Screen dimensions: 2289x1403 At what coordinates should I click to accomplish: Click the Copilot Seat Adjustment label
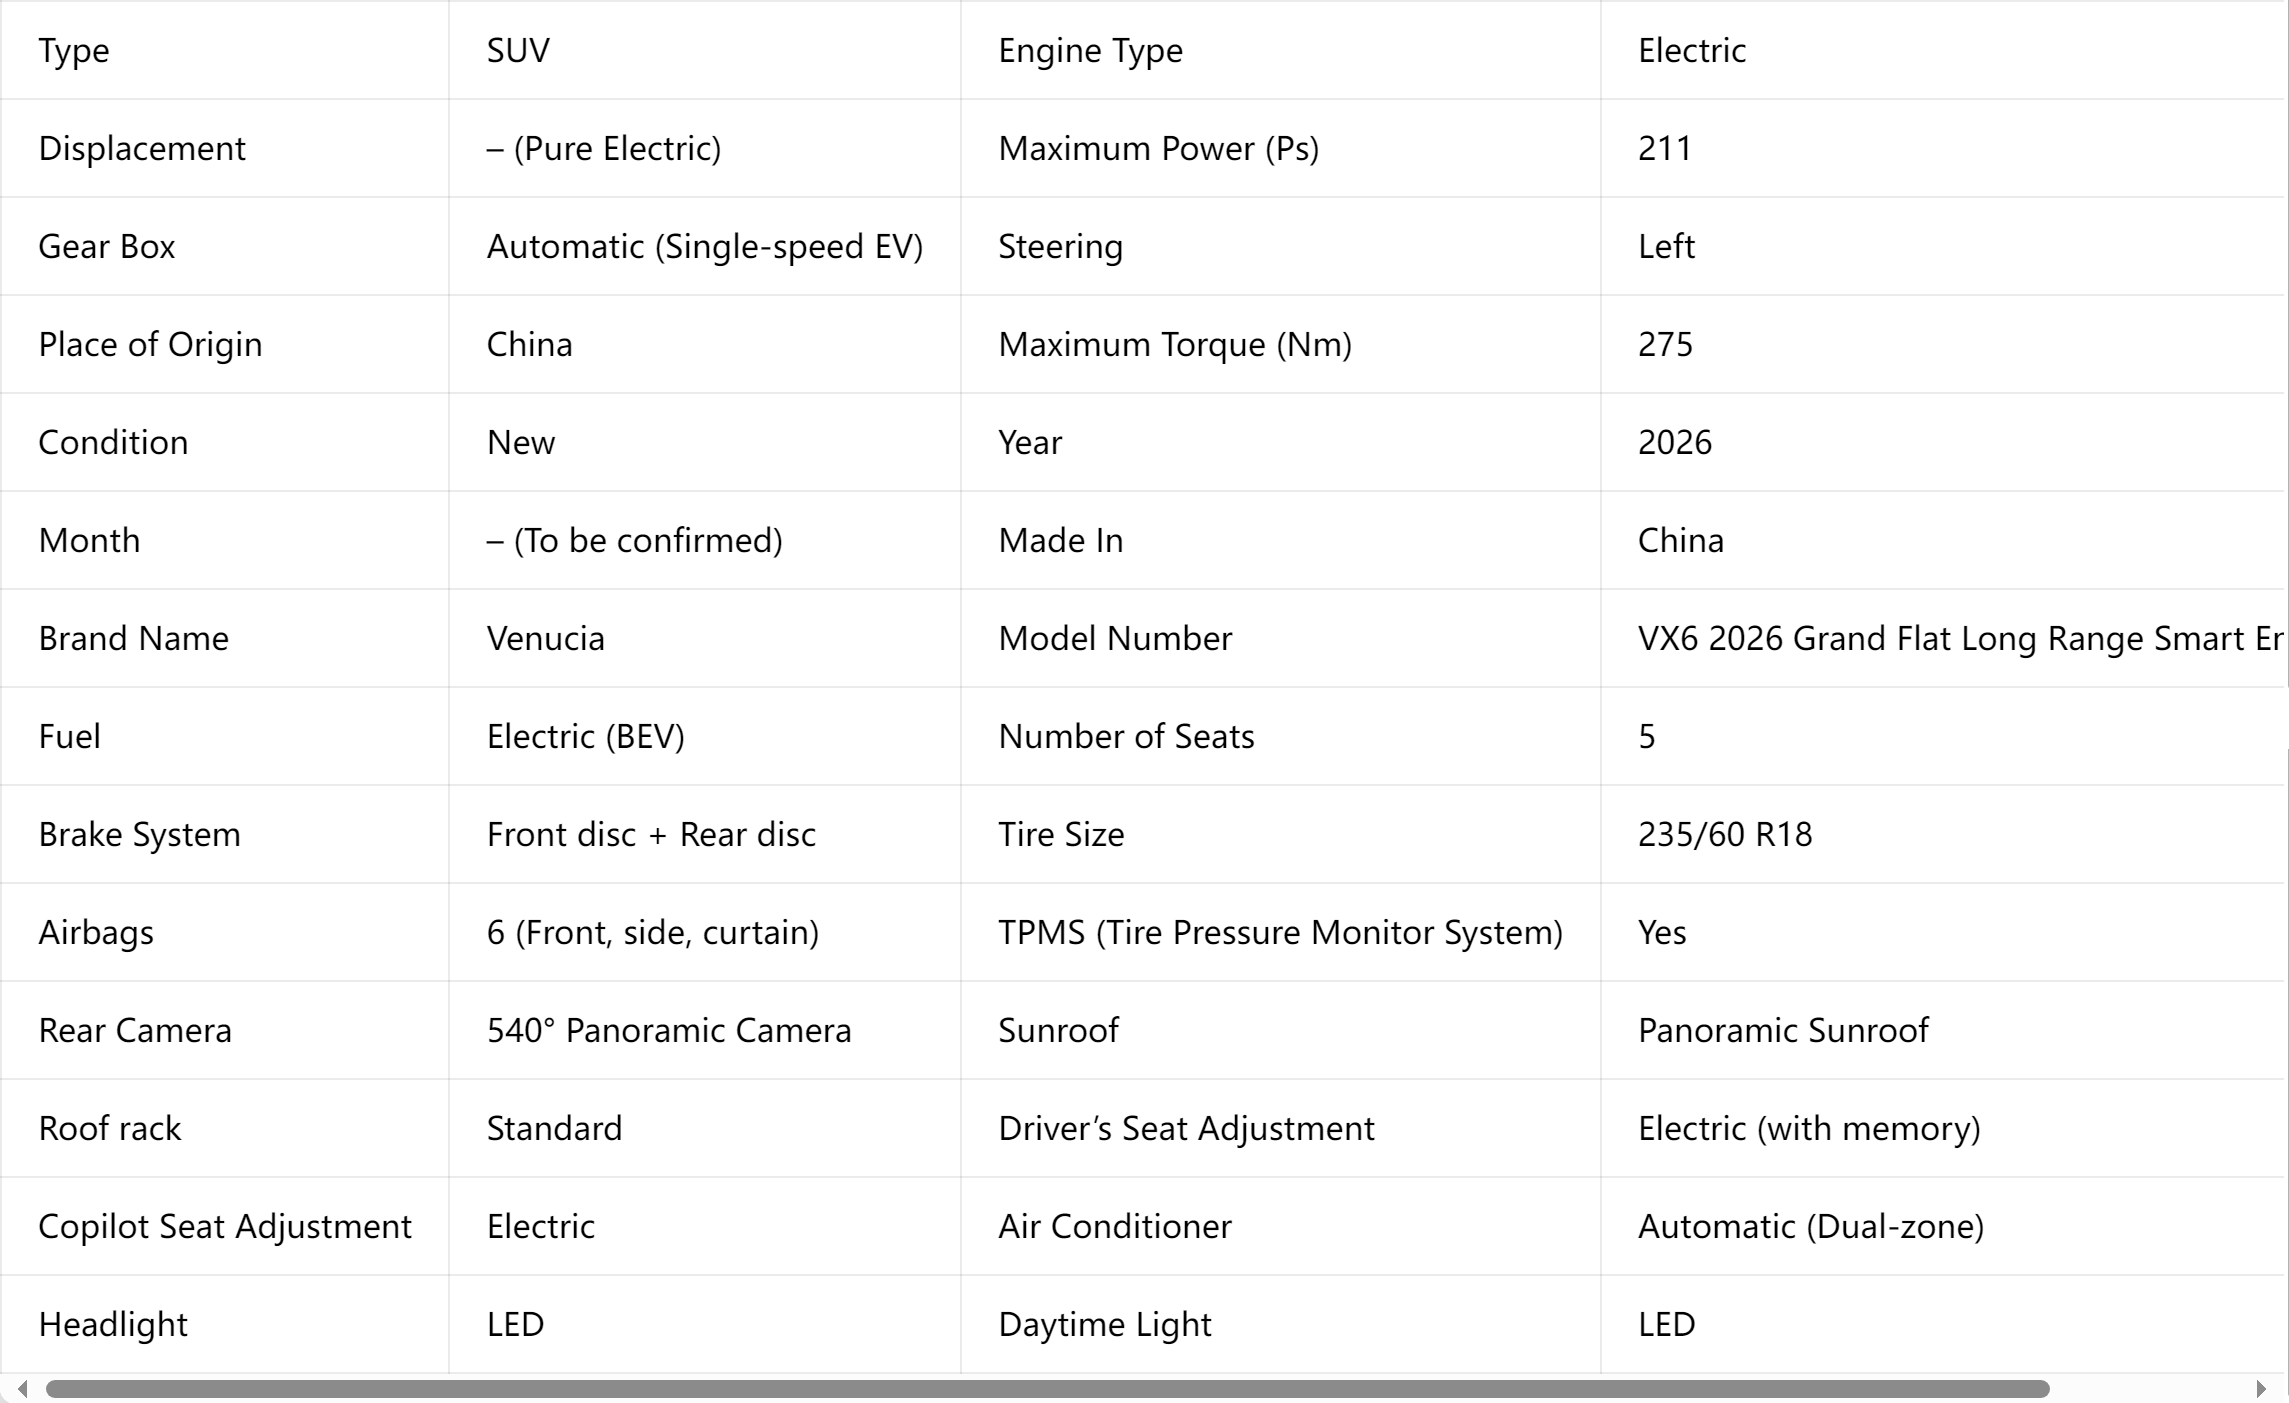[225, 1226]
